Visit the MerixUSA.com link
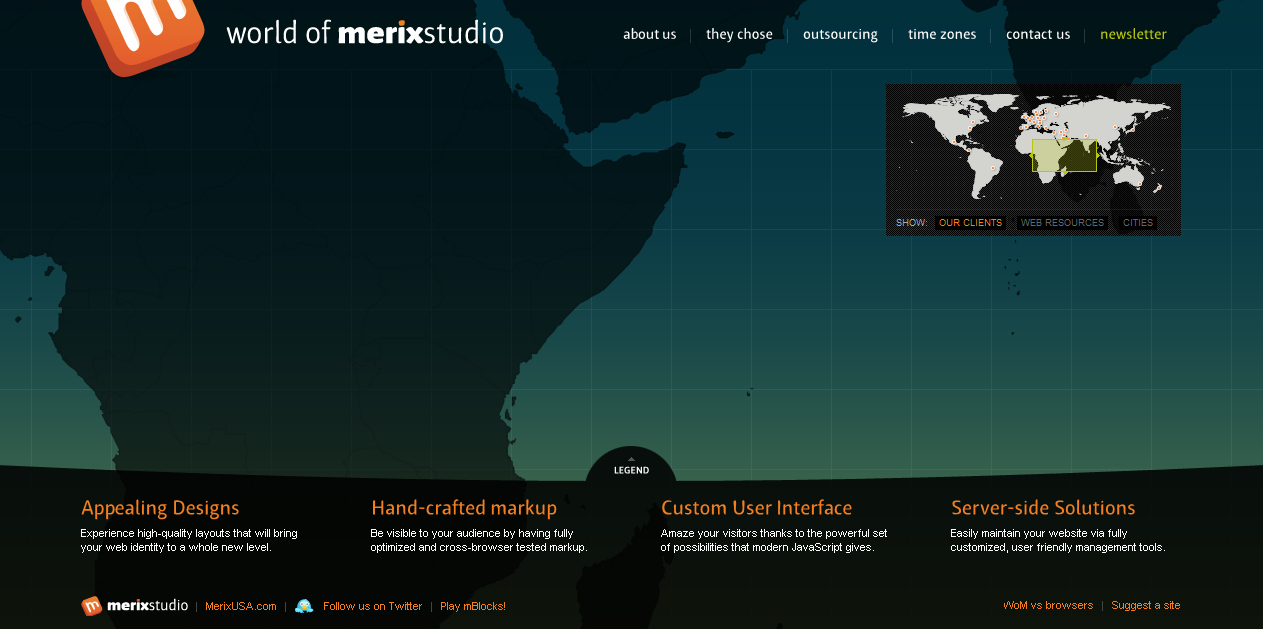This screenshot has width=1263, height=629. (241, 606)
